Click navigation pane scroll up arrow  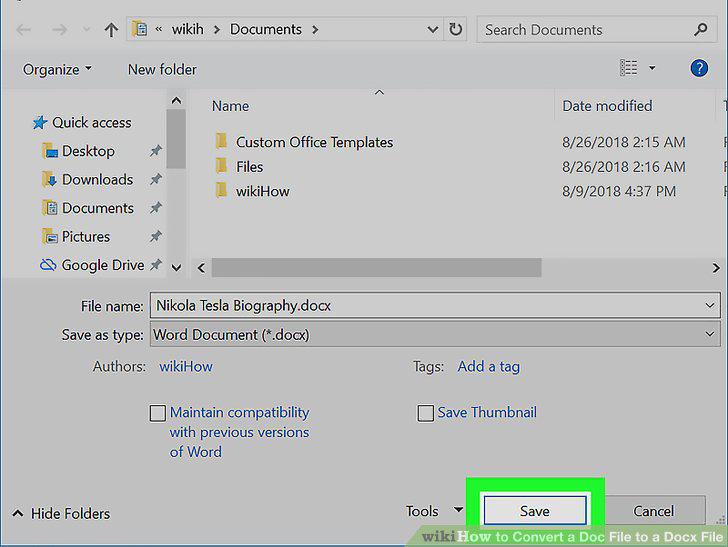click(x=176, y=100)
